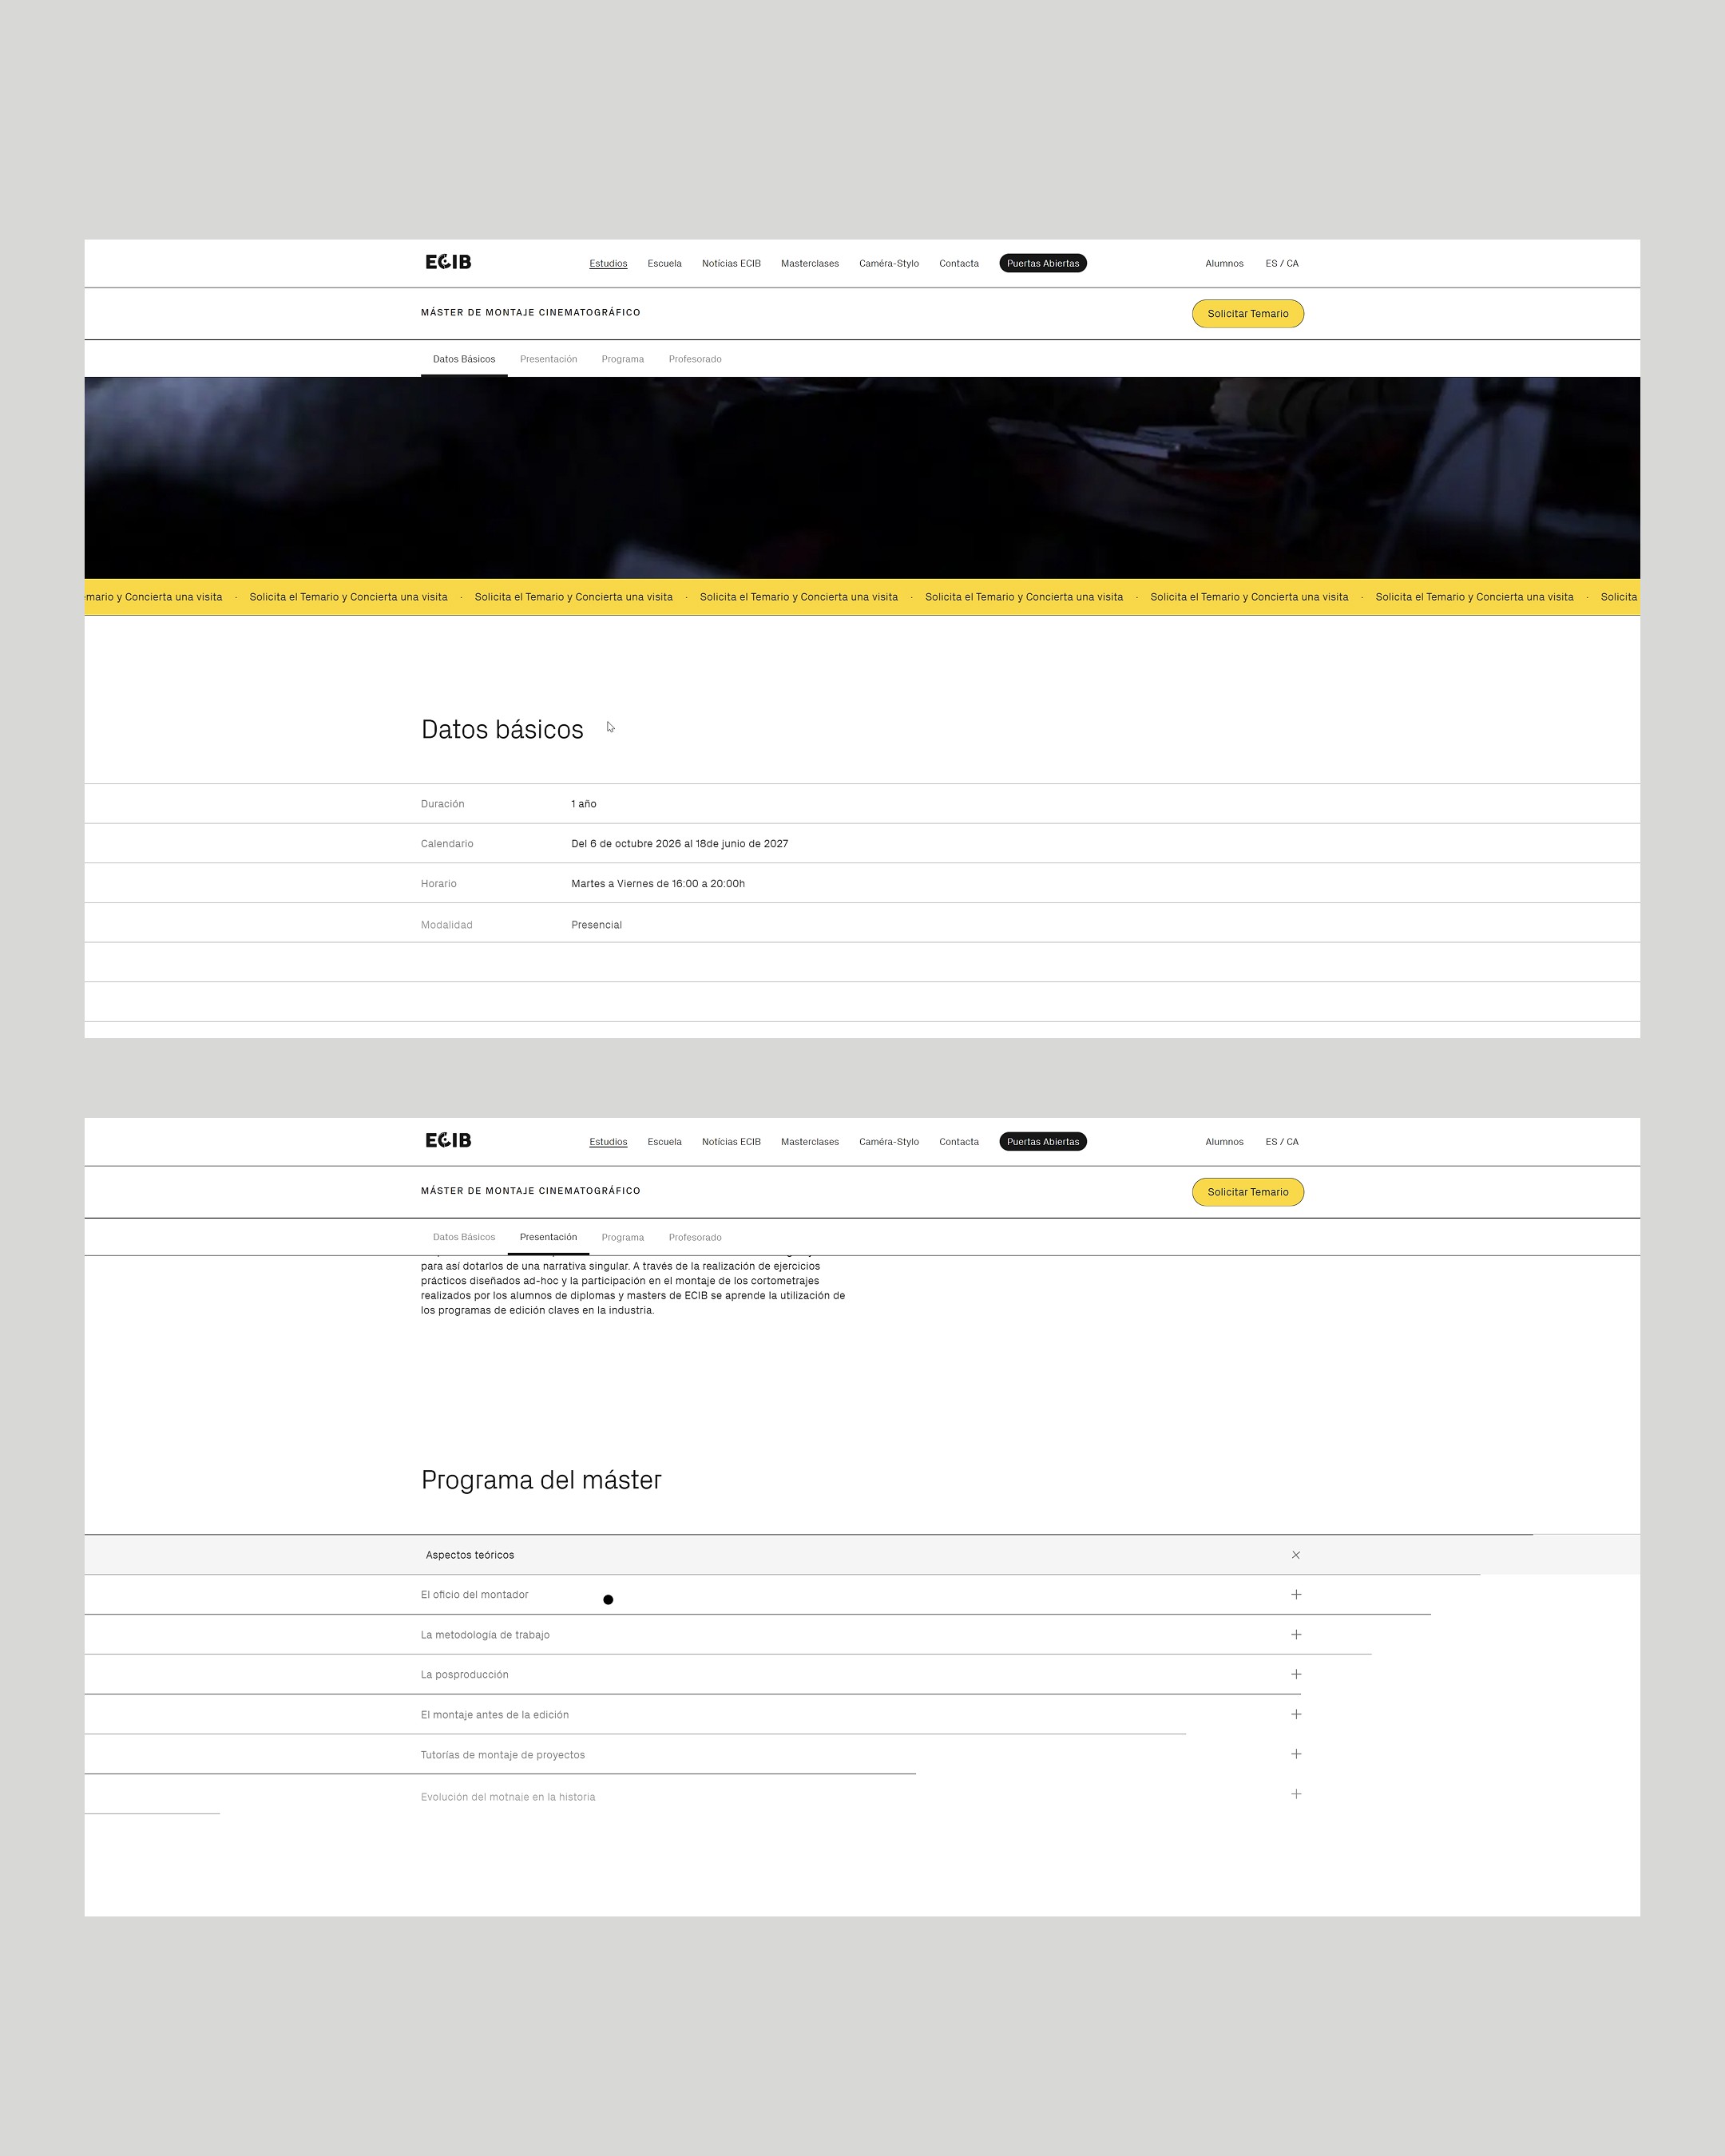
Task: Click plus icon beside La metodología de trabajo
Action: 1296,1635
